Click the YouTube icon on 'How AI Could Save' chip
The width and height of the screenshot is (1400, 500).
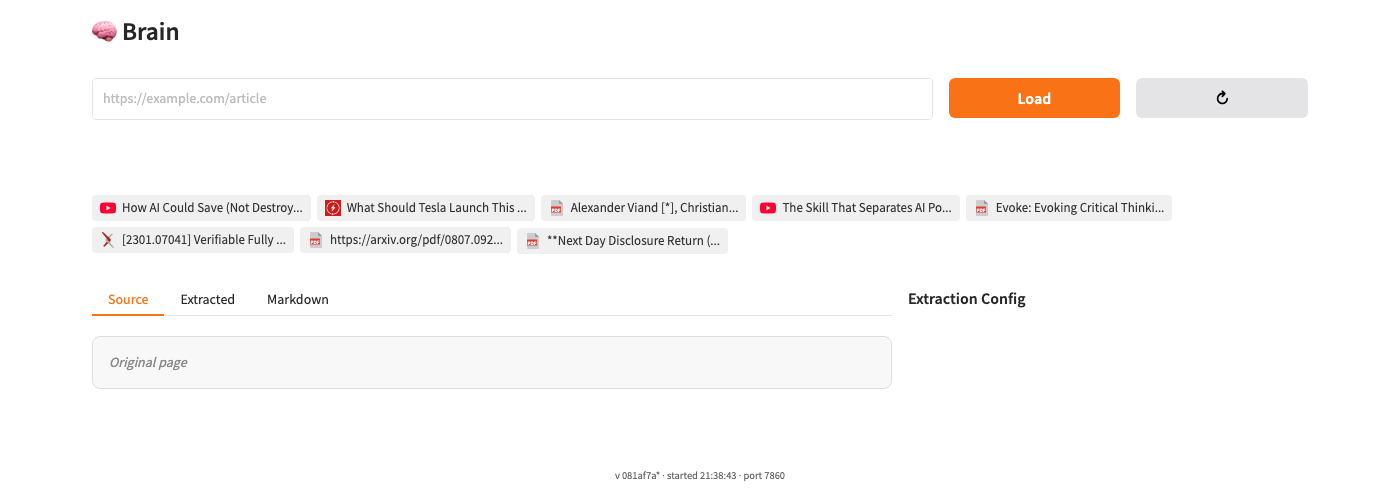(108, 208)
